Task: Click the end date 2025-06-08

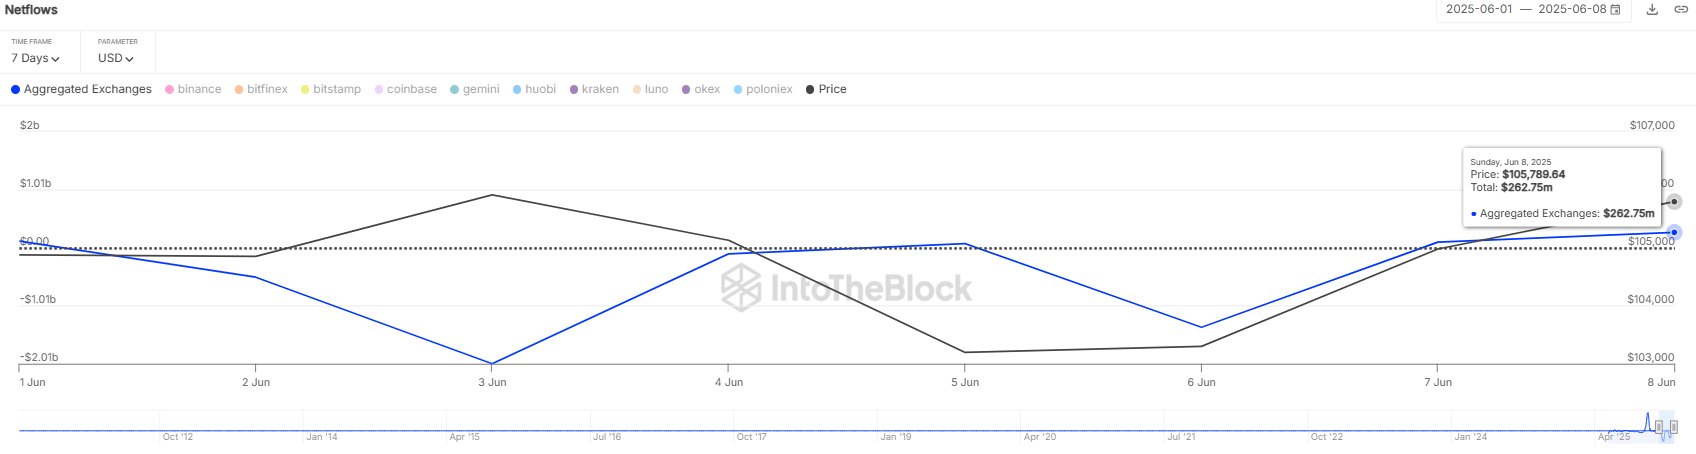Action: pos(1571,9)
